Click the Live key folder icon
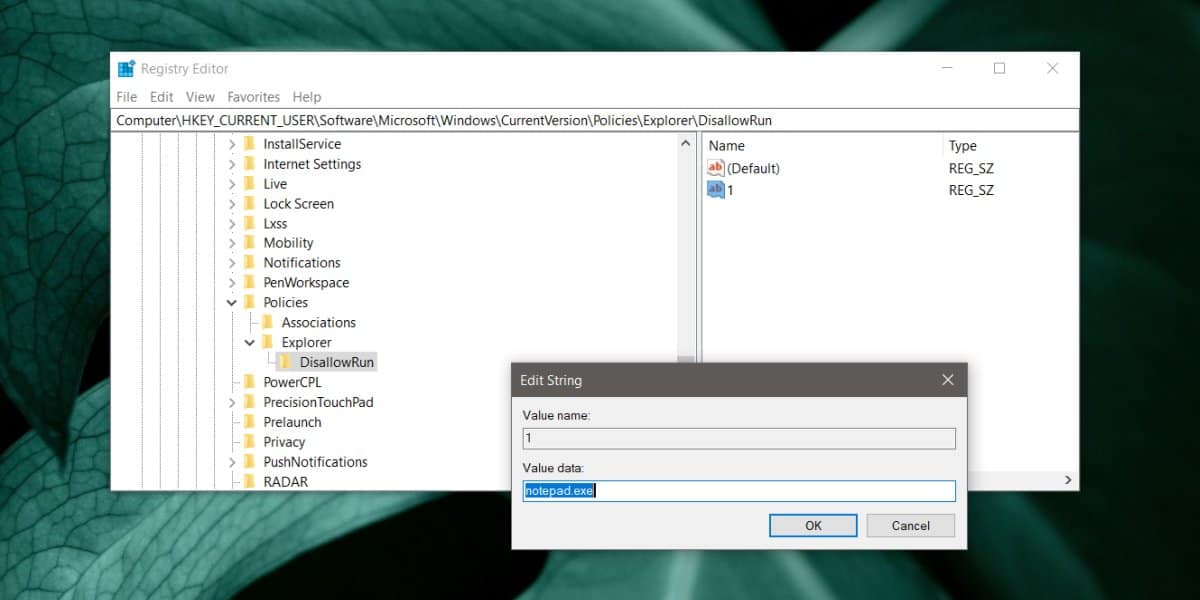The image size is (1200, 600). [x=250, y=184]
